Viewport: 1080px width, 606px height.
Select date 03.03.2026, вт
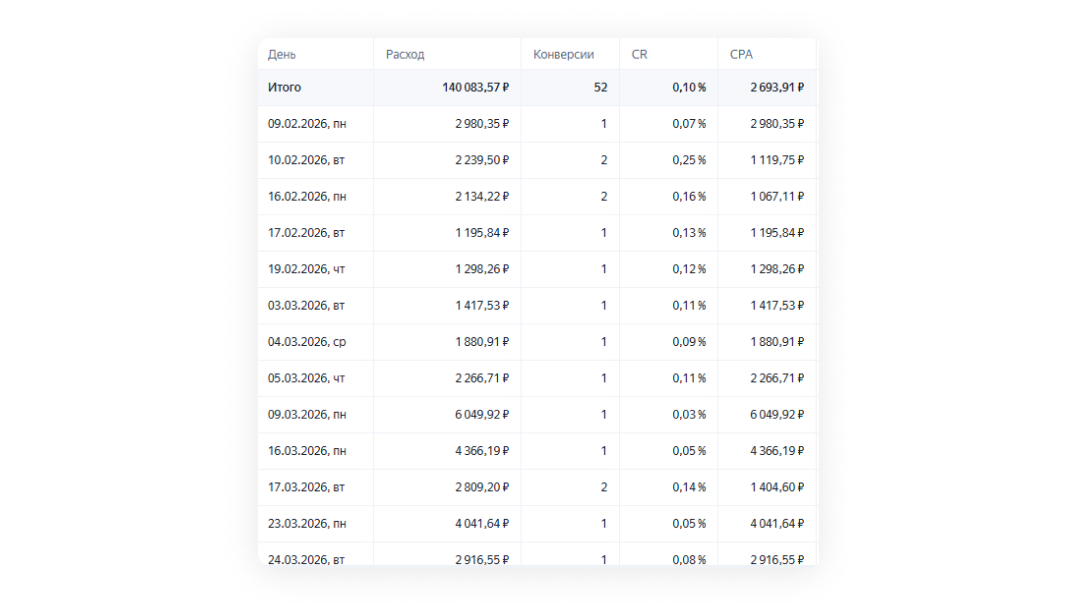point(307,306)
